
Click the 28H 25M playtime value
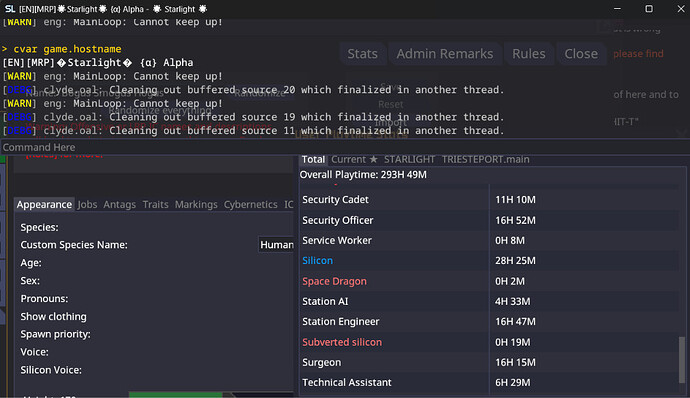(x=515, y=261)
